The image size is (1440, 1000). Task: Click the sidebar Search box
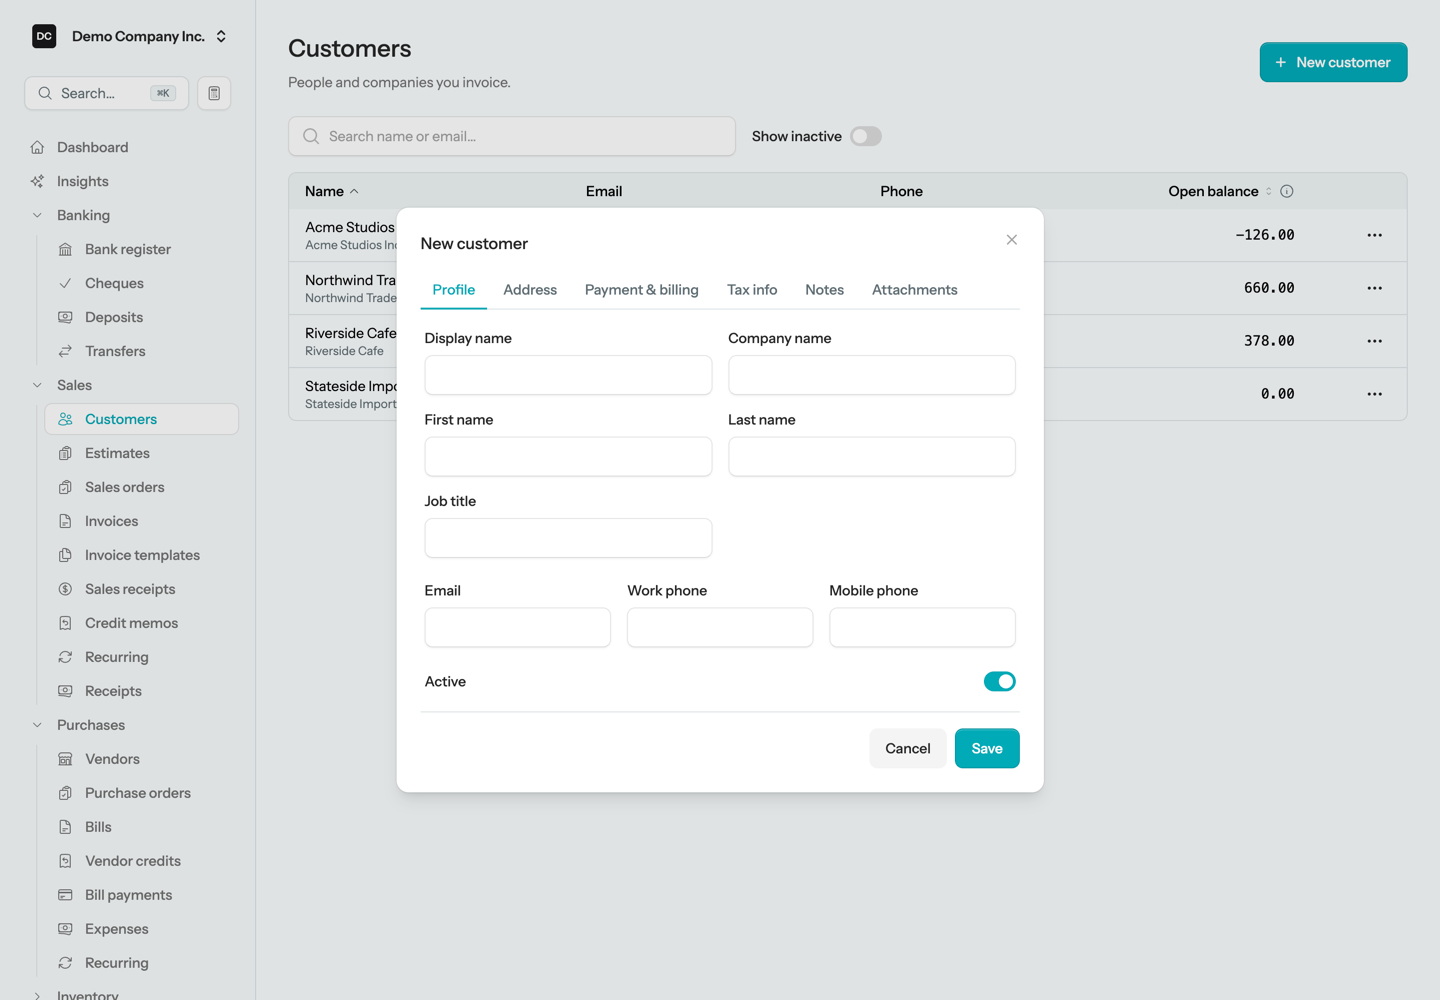(106, 93)
